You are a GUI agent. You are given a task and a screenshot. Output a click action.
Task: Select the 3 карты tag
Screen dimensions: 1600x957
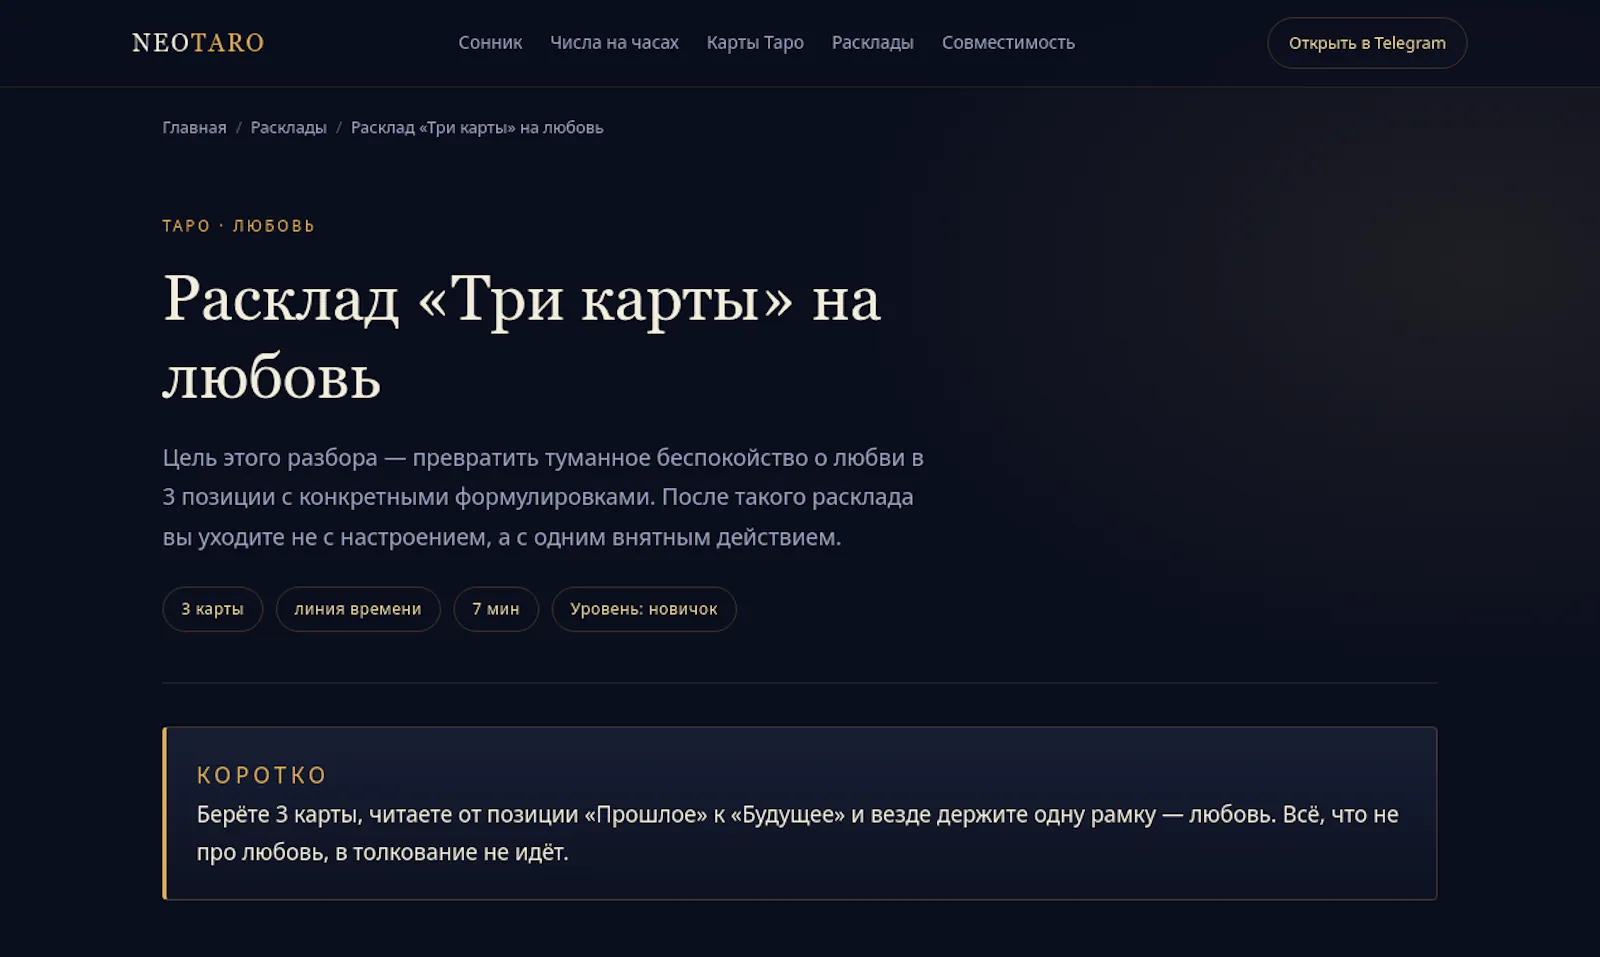pyautogui.click(x=212, y=609)
